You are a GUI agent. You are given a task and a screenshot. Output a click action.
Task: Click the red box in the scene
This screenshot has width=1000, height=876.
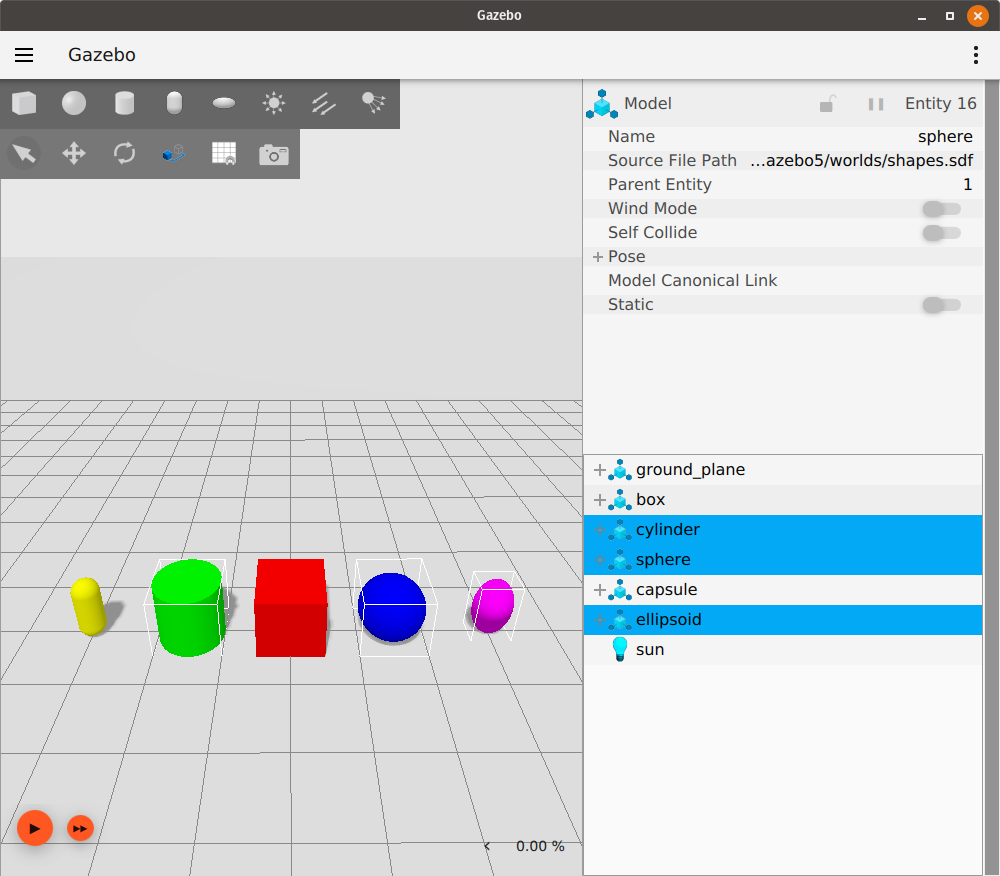pos(291,608)
